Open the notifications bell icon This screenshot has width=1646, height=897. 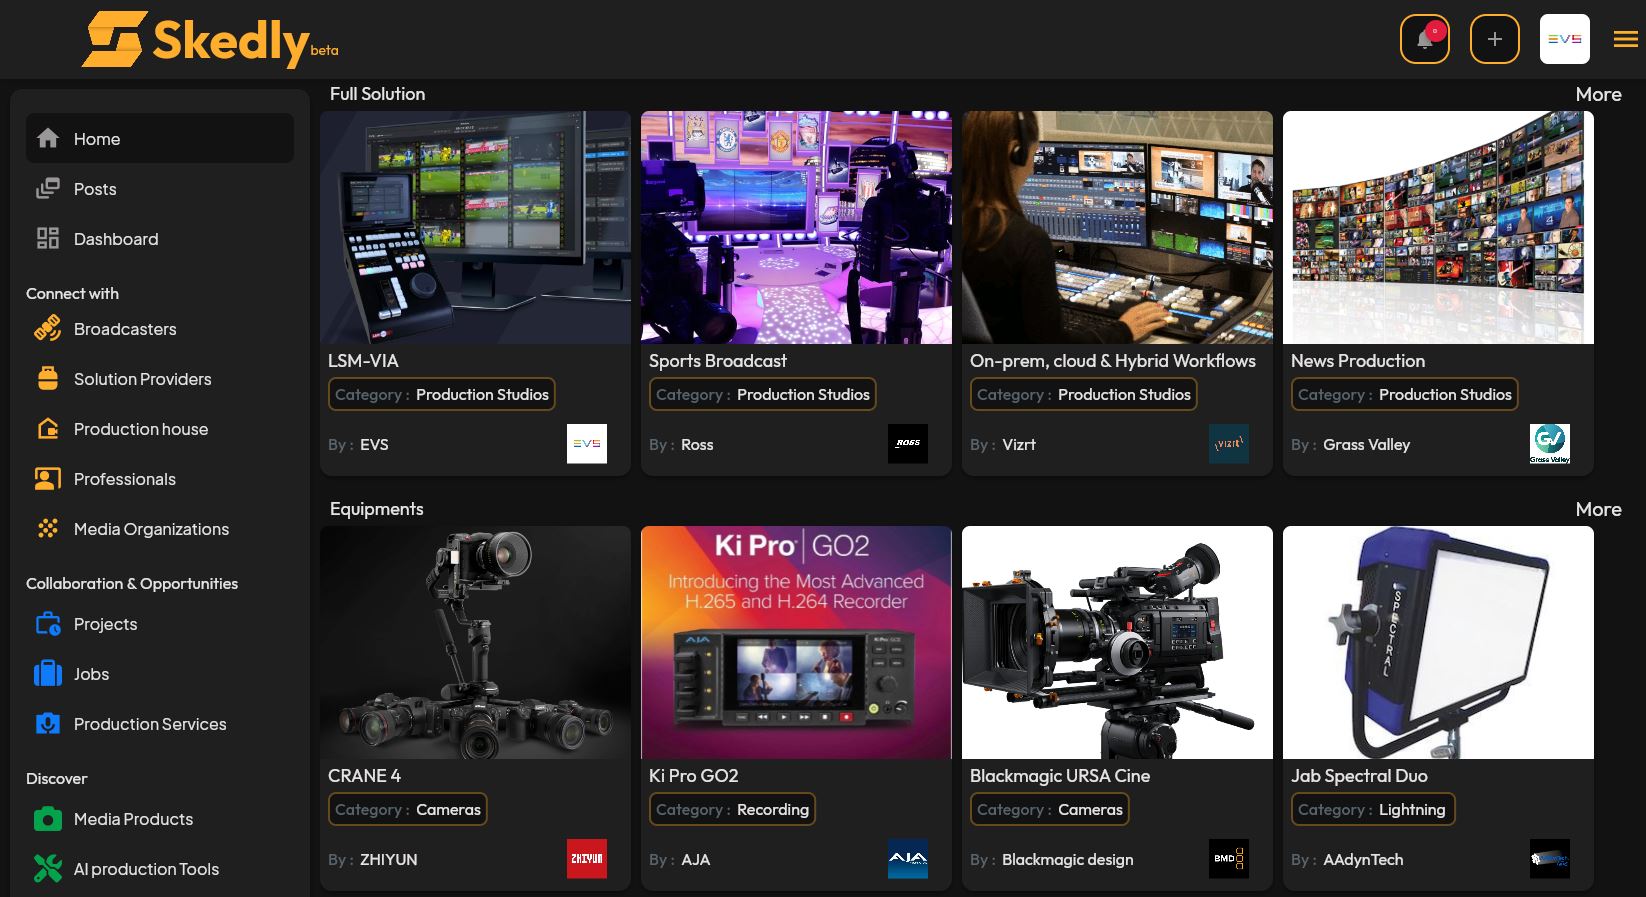tap(1424, 40)
